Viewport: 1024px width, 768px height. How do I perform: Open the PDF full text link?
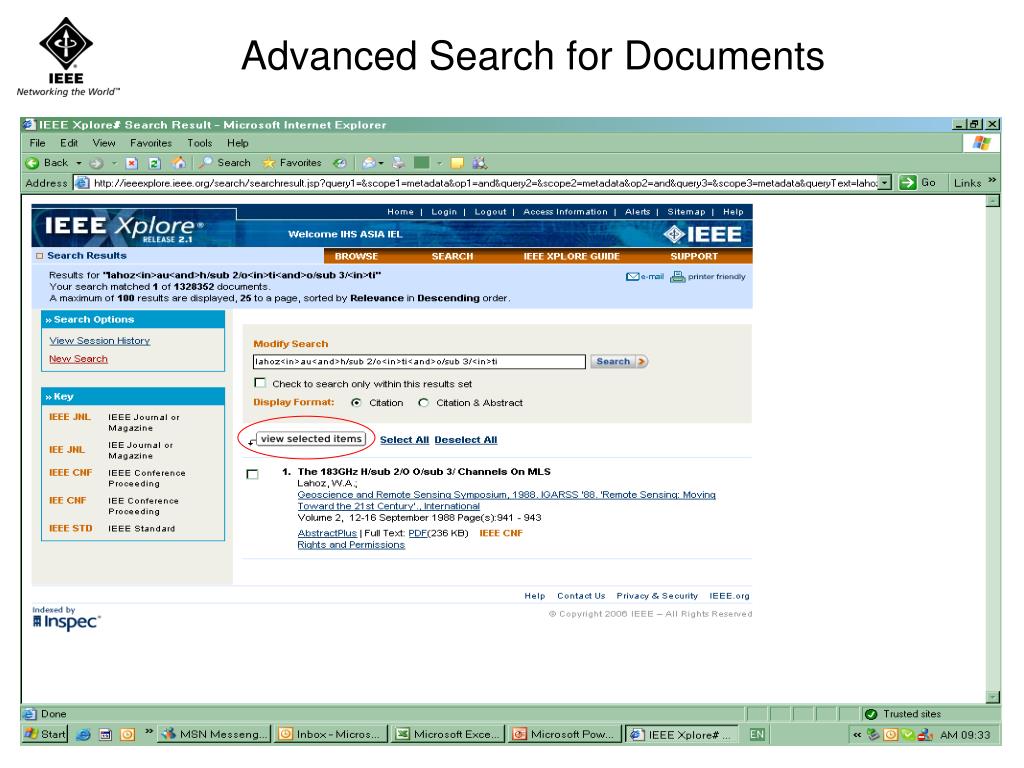coord(418,534)
